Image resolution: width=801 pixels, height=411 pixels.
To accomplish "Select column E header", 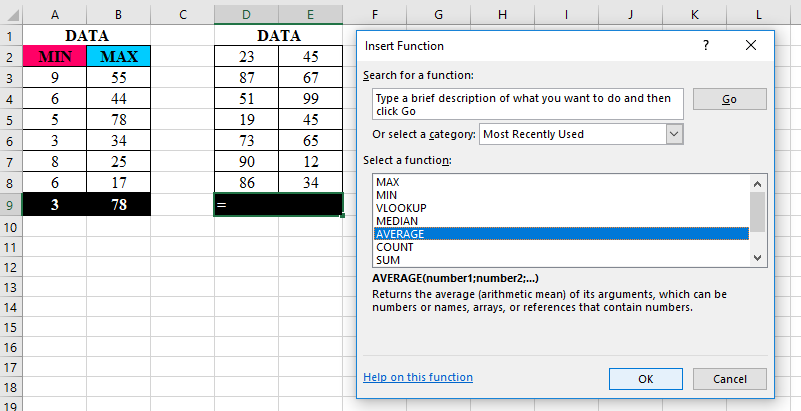I will 311,15.
